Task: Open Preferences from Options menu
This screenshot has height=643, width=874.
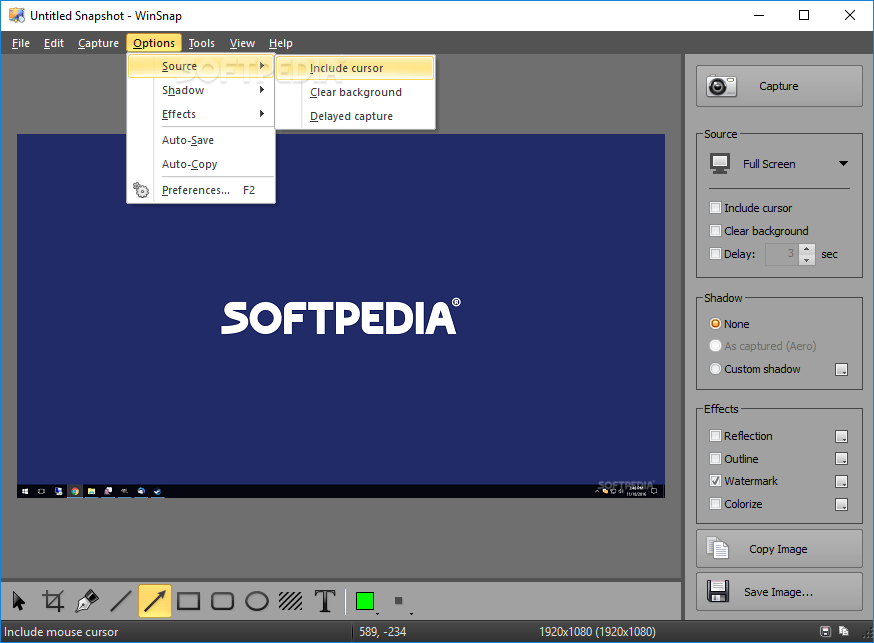Action: tap(201, 190)
